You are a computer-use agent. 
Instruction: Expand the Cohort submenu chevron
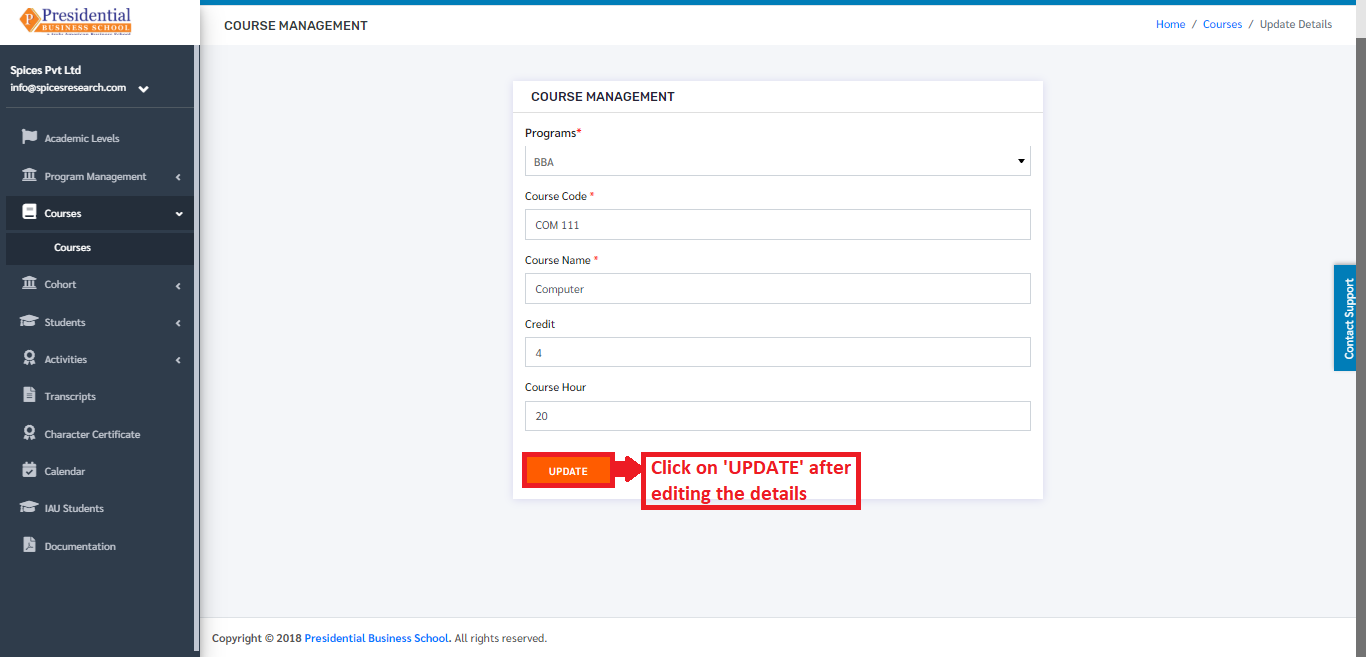tap(178, 286)
